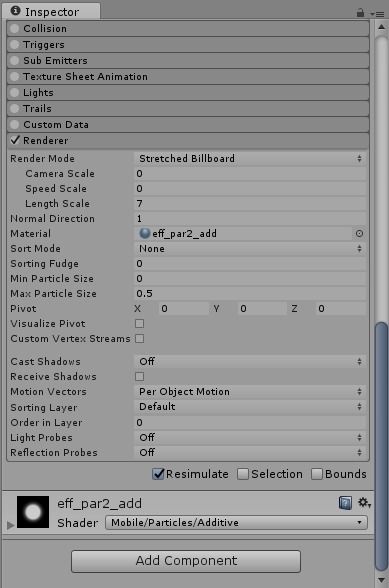Click the Pivot Z field

coord(340,309)
